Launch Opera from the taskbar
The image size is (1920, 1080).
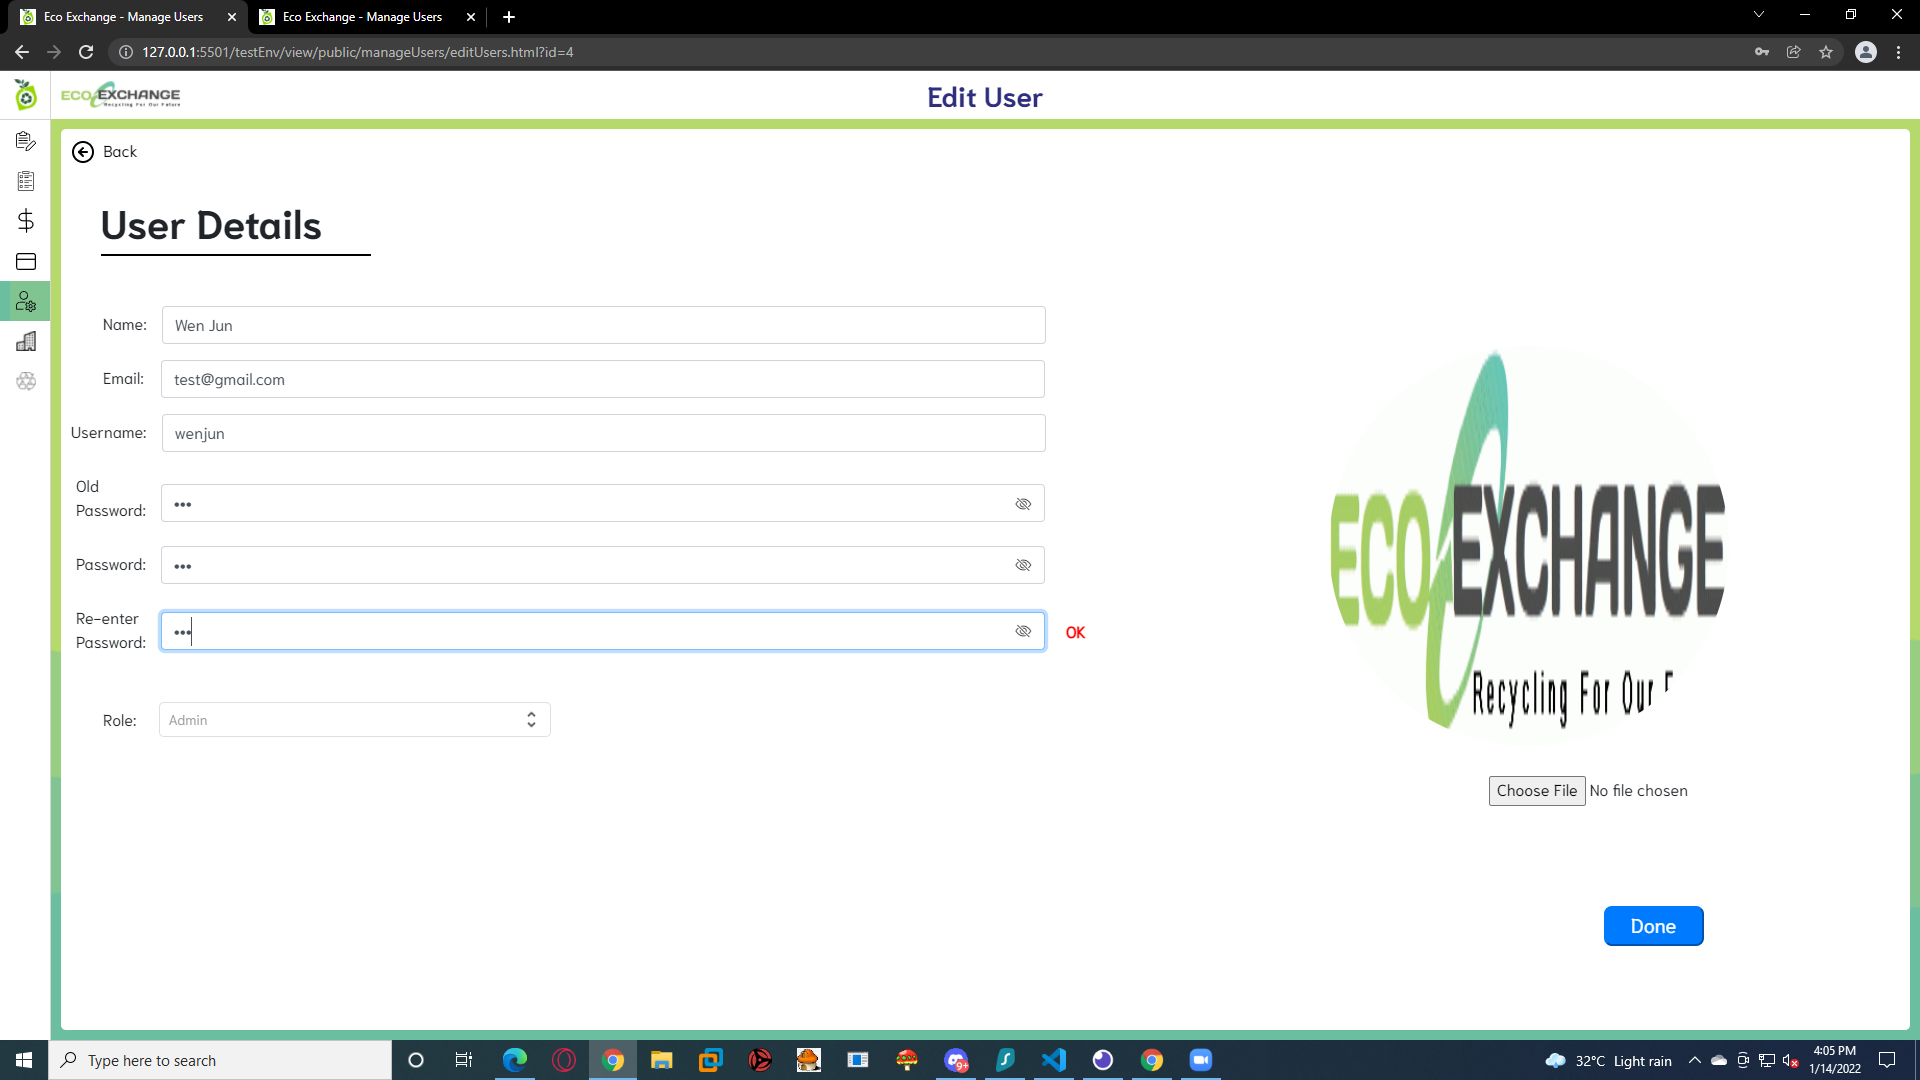564,1060
